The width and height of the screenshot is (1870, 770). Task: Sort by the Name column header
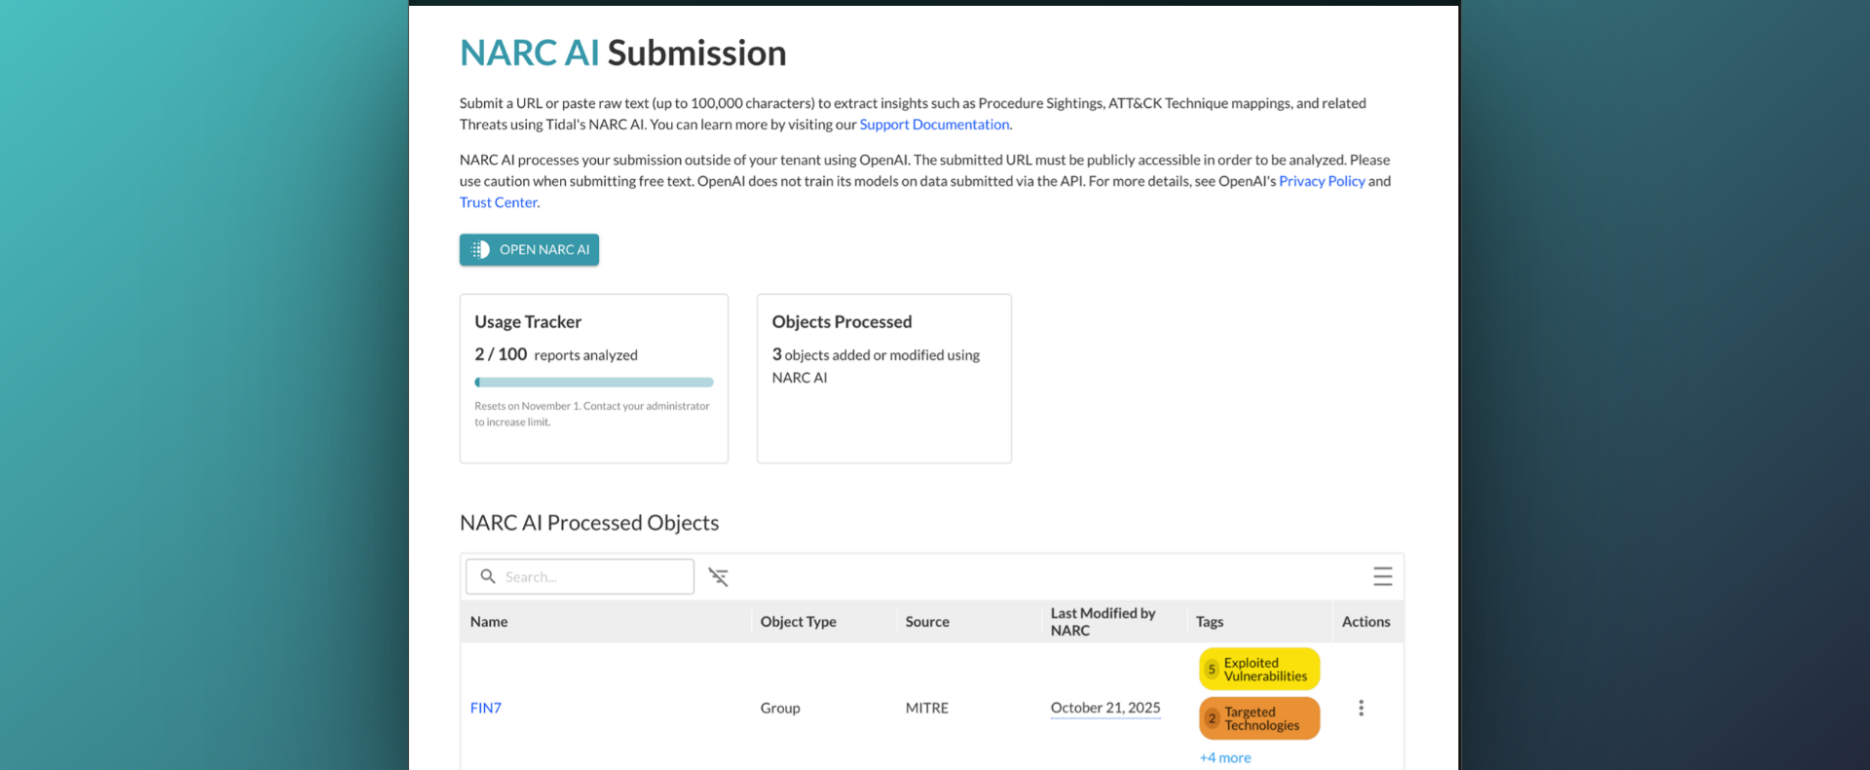pos(489,622)
